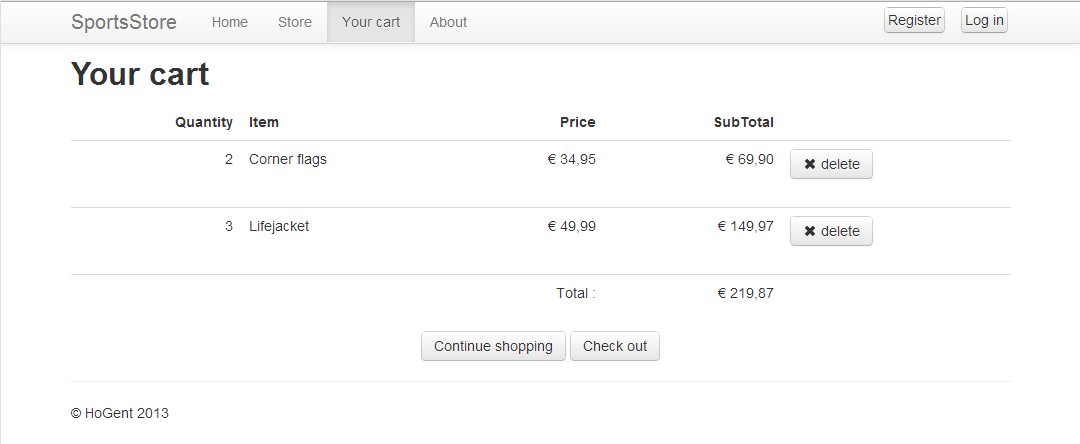Click the Quantity column header
Screen dimensions: 1080x444
pos(204,122)
